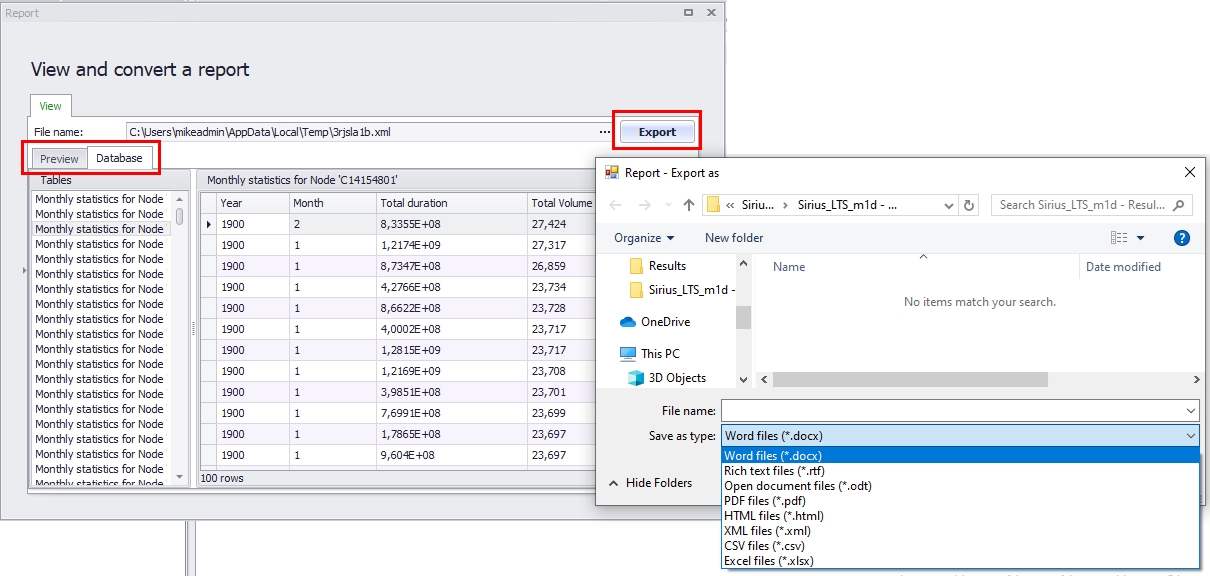Expand File name history dropdown arrow
The image size is (1210, 576).
coord(1190,411)
